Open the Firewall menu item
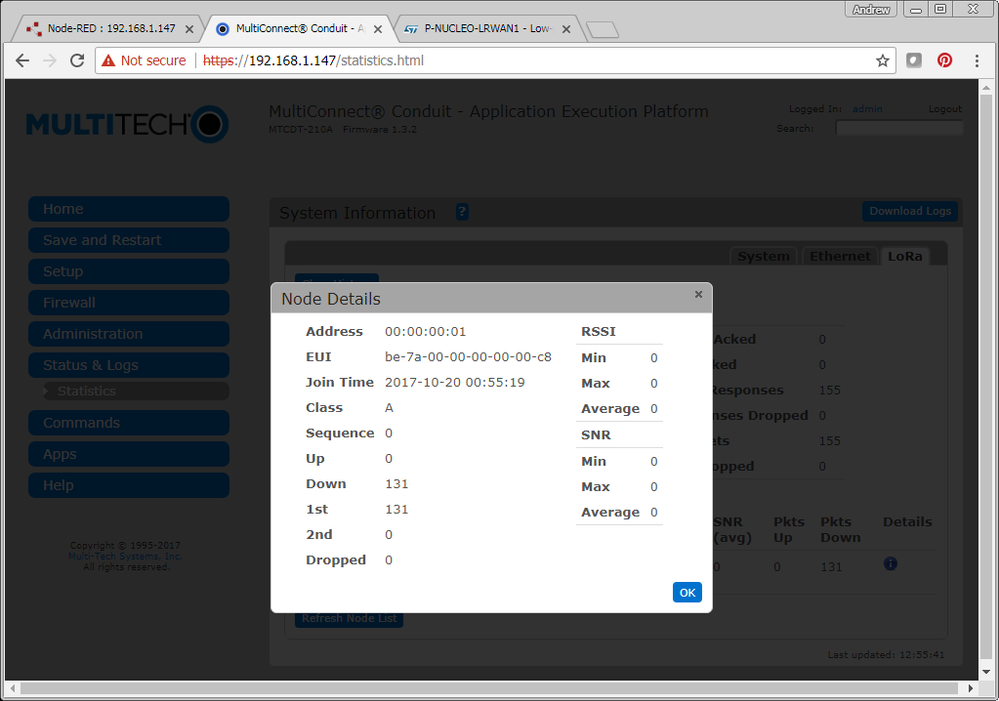This screenshot has height=701, width=999. 129,303
